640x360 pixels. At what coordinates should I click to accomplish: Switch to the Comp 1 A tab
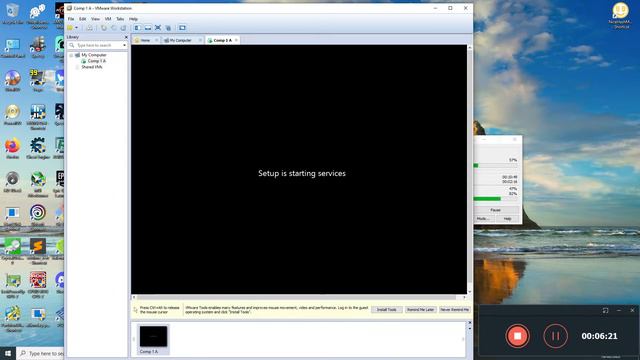[x=222, y=40]
